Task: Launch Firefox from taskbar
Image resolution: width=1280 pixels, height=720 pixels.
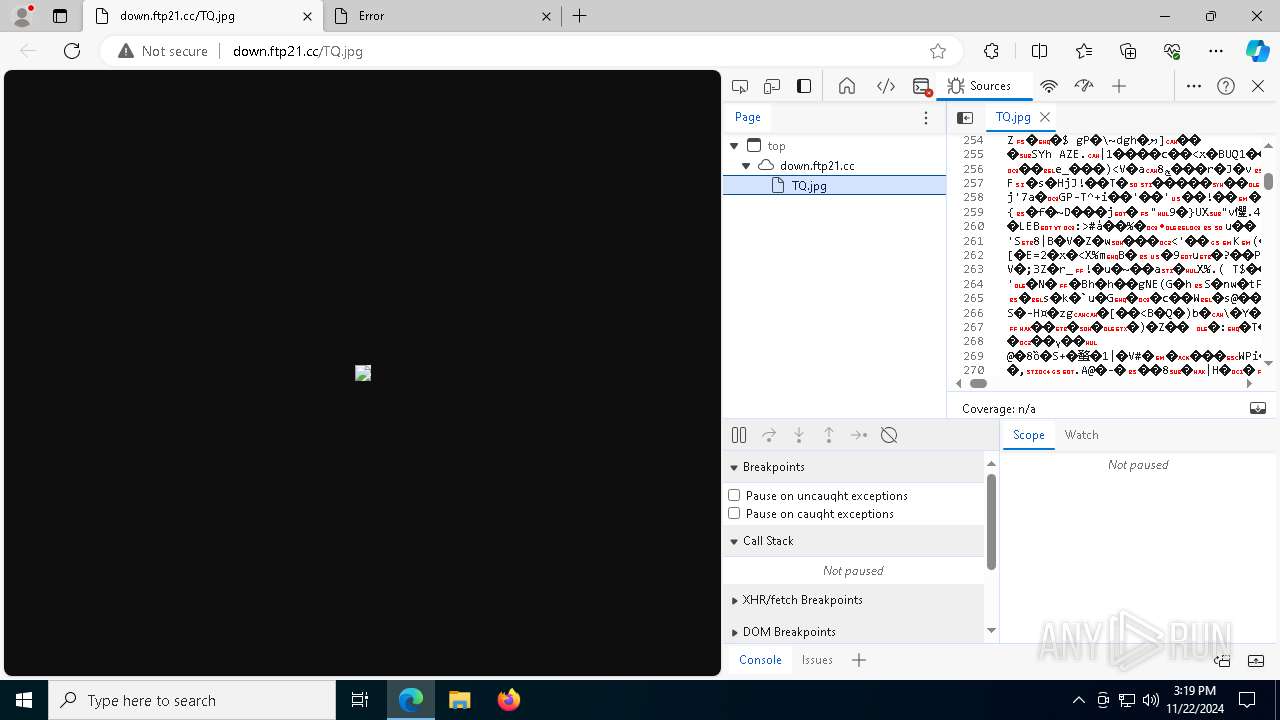Action: click(x=509, y=700)
